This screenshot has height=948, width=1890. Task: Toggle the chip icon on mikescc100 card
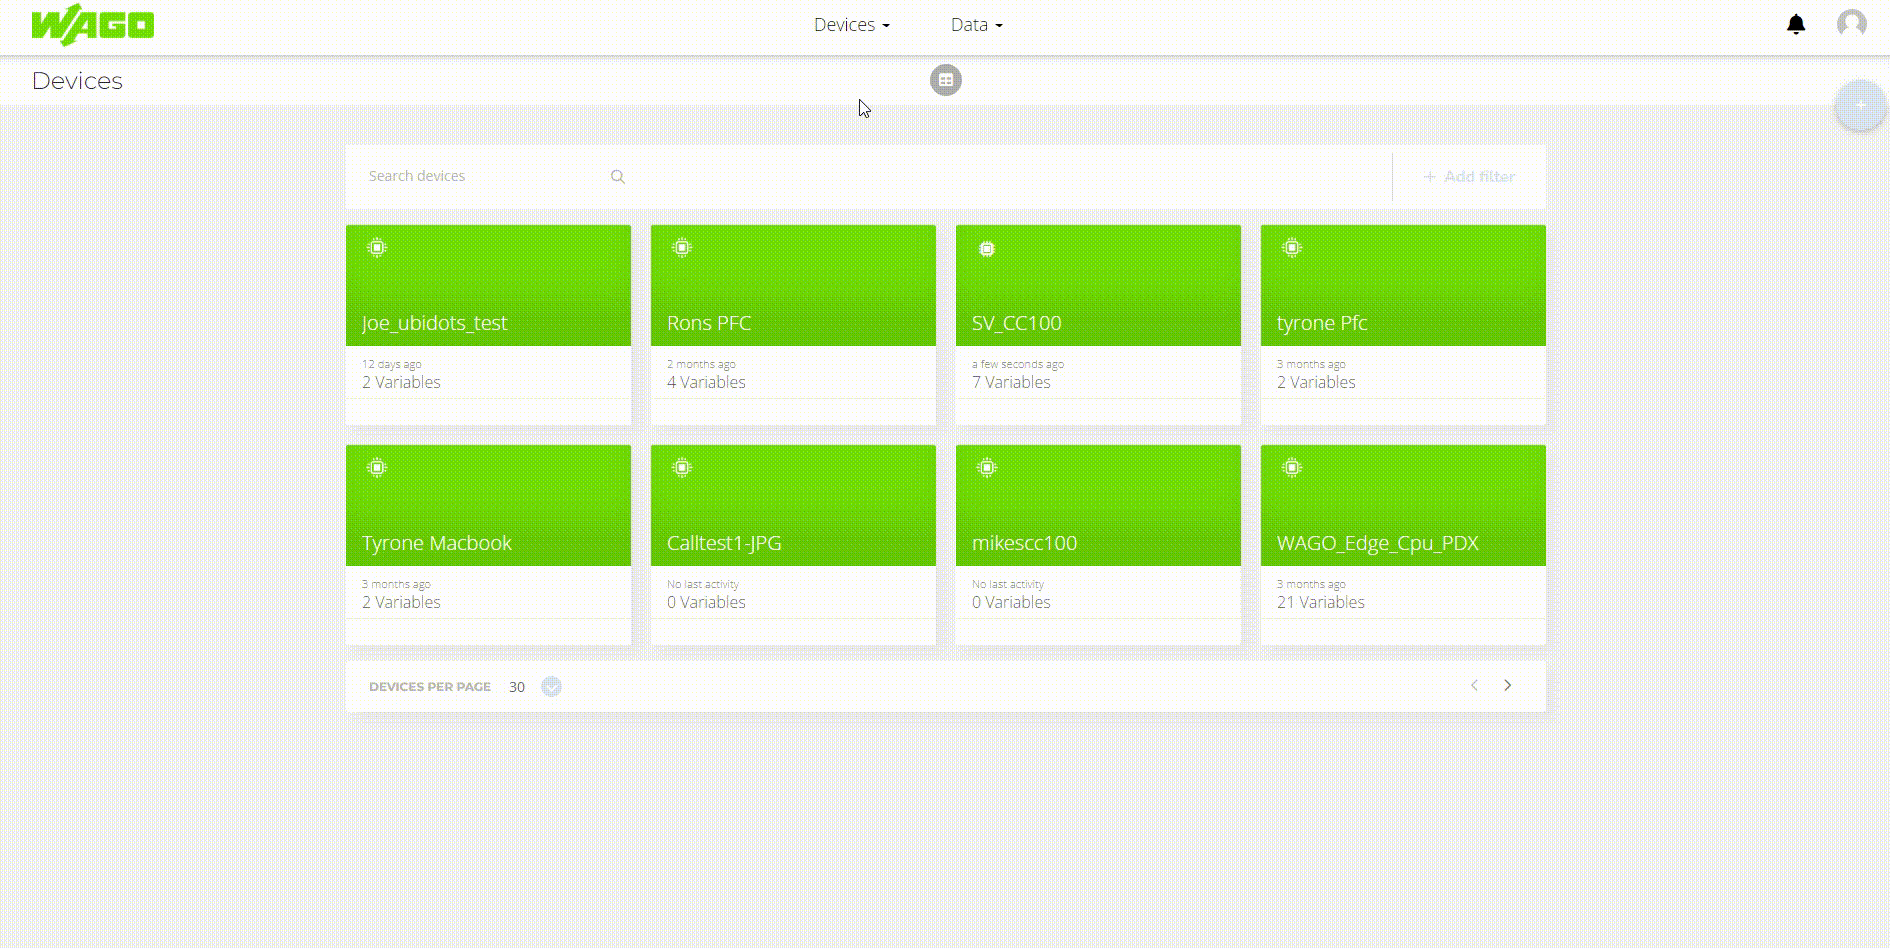pos(987,467)
